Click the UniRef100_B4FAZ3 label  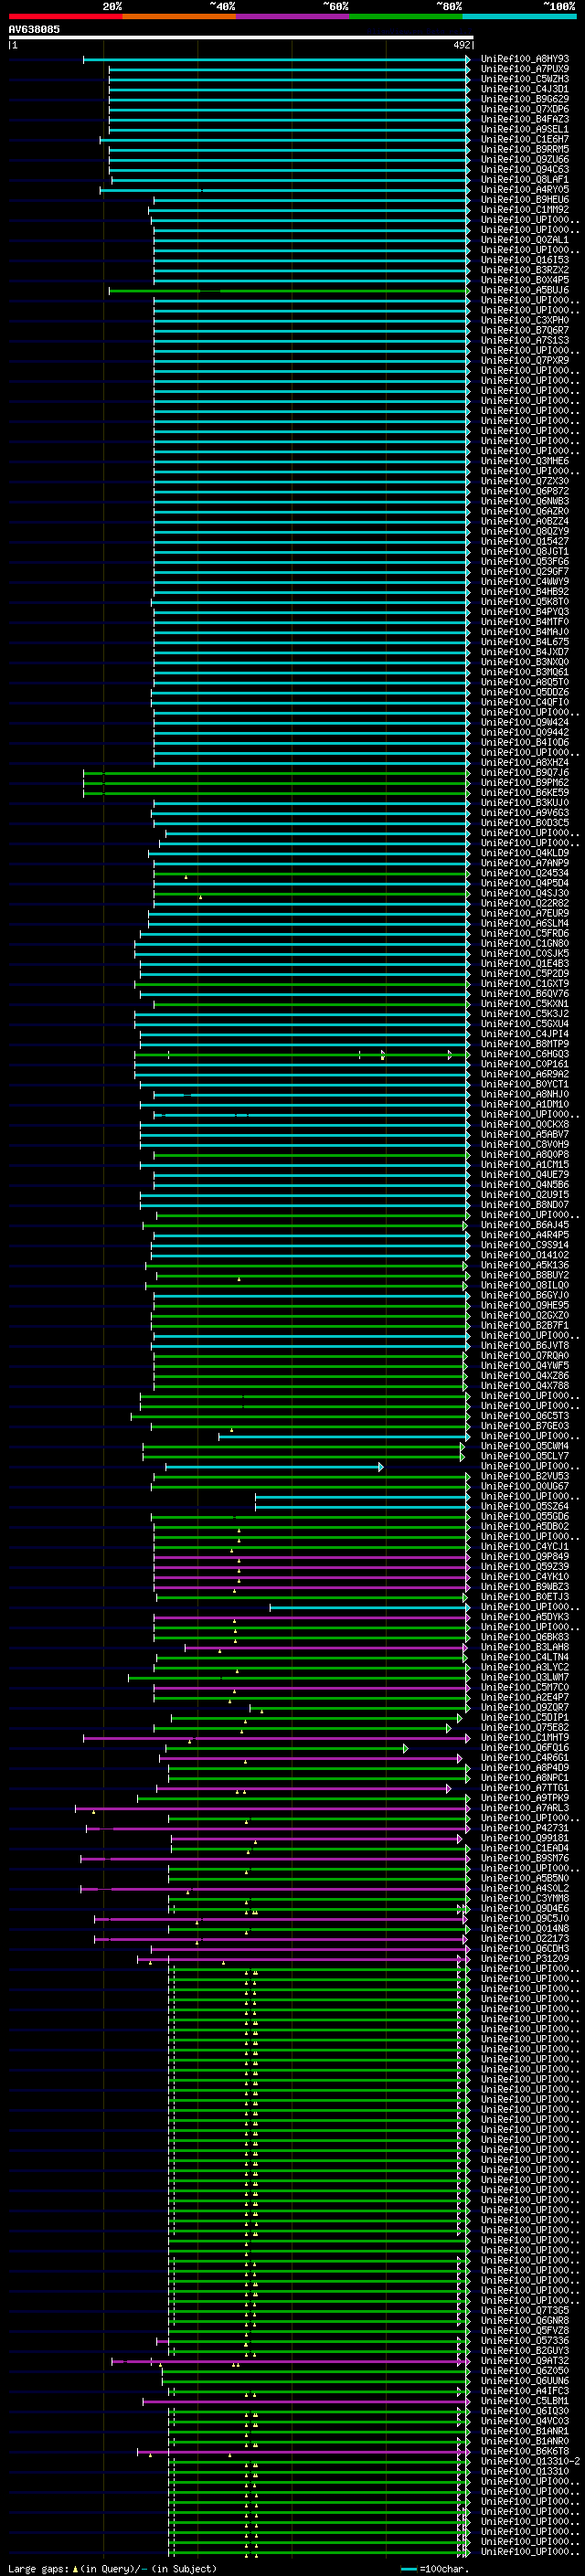click(x=525, y=119)
